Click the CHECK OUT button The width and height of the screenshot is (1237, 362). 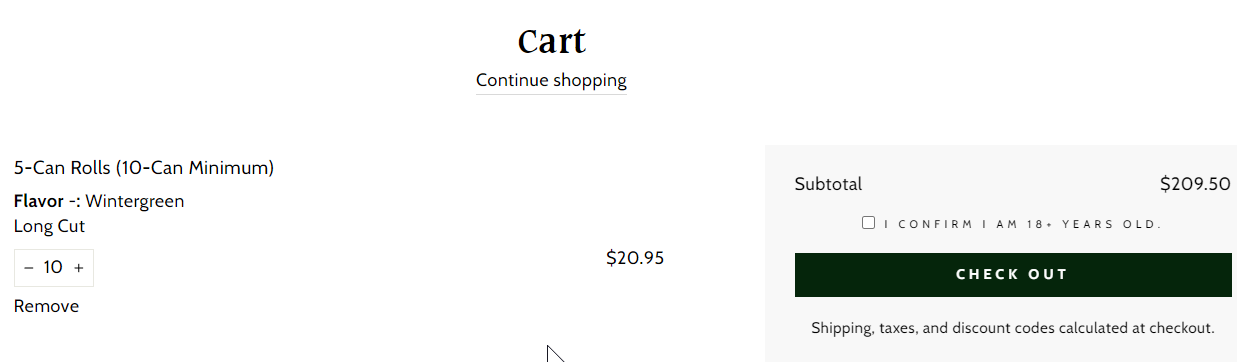click(x=1013, y=275)
